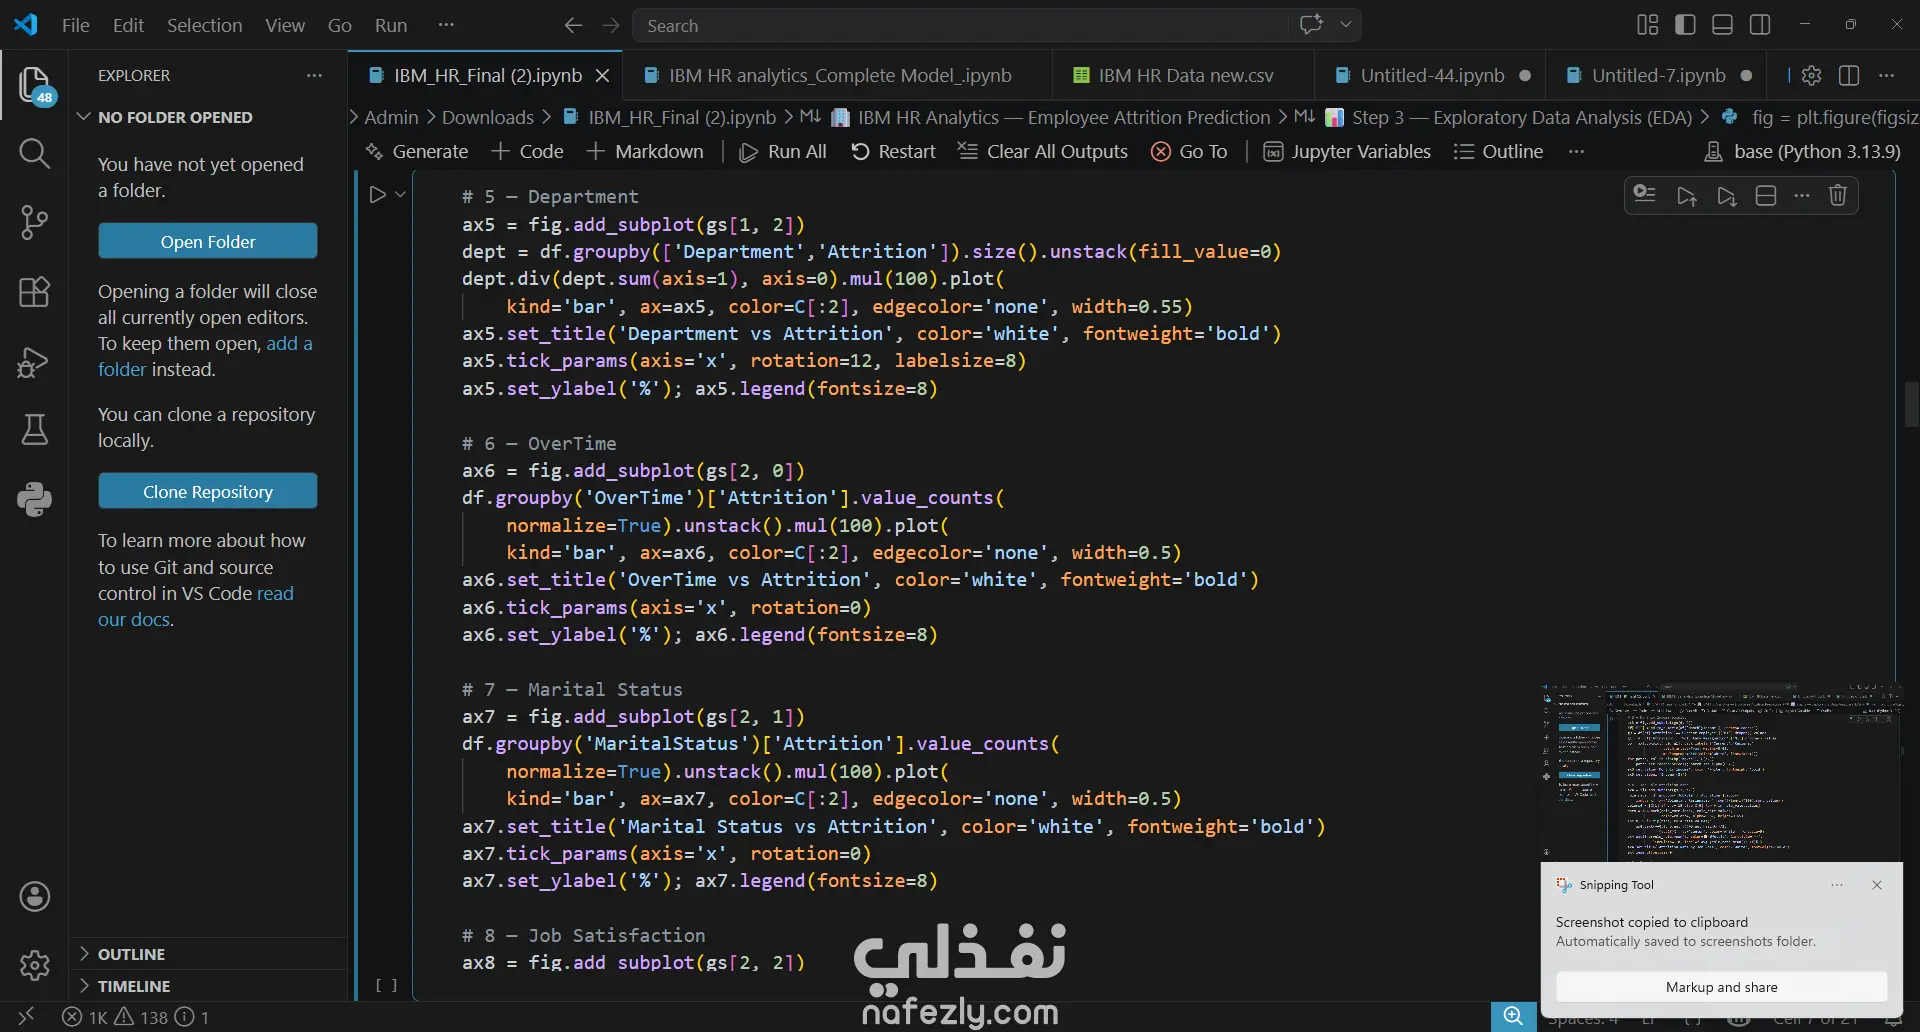The width and height of the screenshot is (1920, 1032).
Task: Toggle the primary side bar
Action: (x=1685, y=25)
